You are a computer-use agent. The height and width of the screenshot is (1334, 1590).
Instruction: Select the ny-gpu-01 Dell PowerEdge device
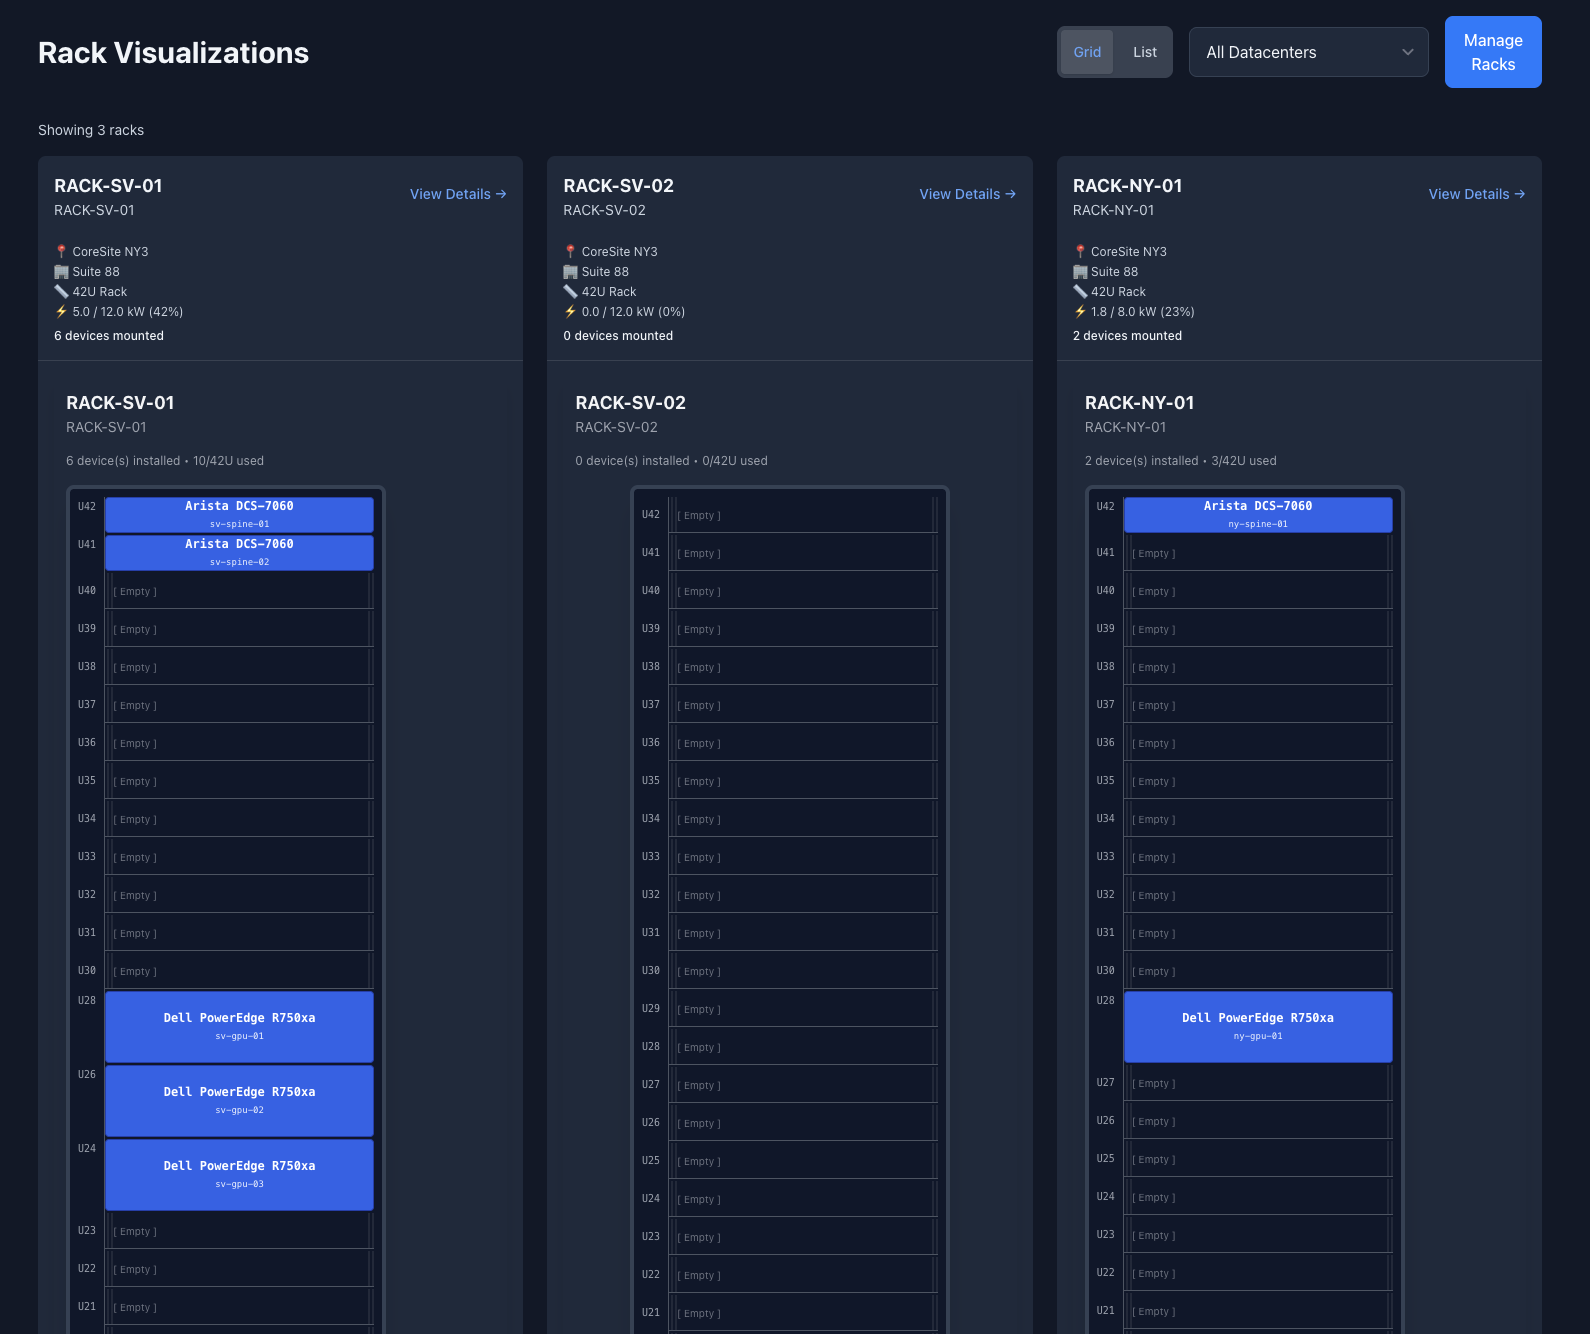tap(1257, 1026)
